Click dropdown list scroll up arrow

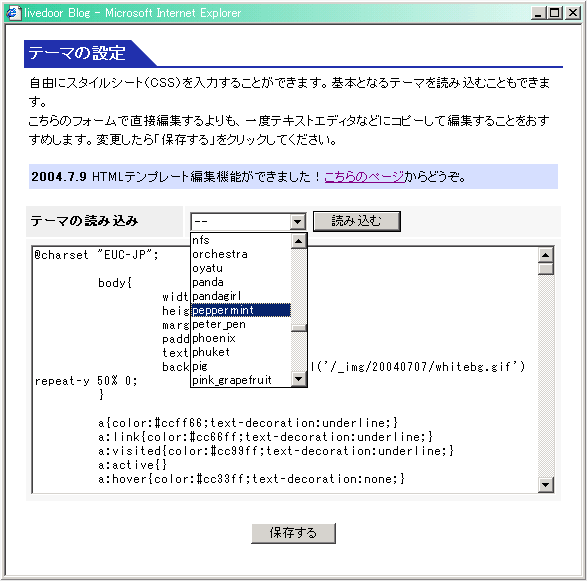click(299, 241)
